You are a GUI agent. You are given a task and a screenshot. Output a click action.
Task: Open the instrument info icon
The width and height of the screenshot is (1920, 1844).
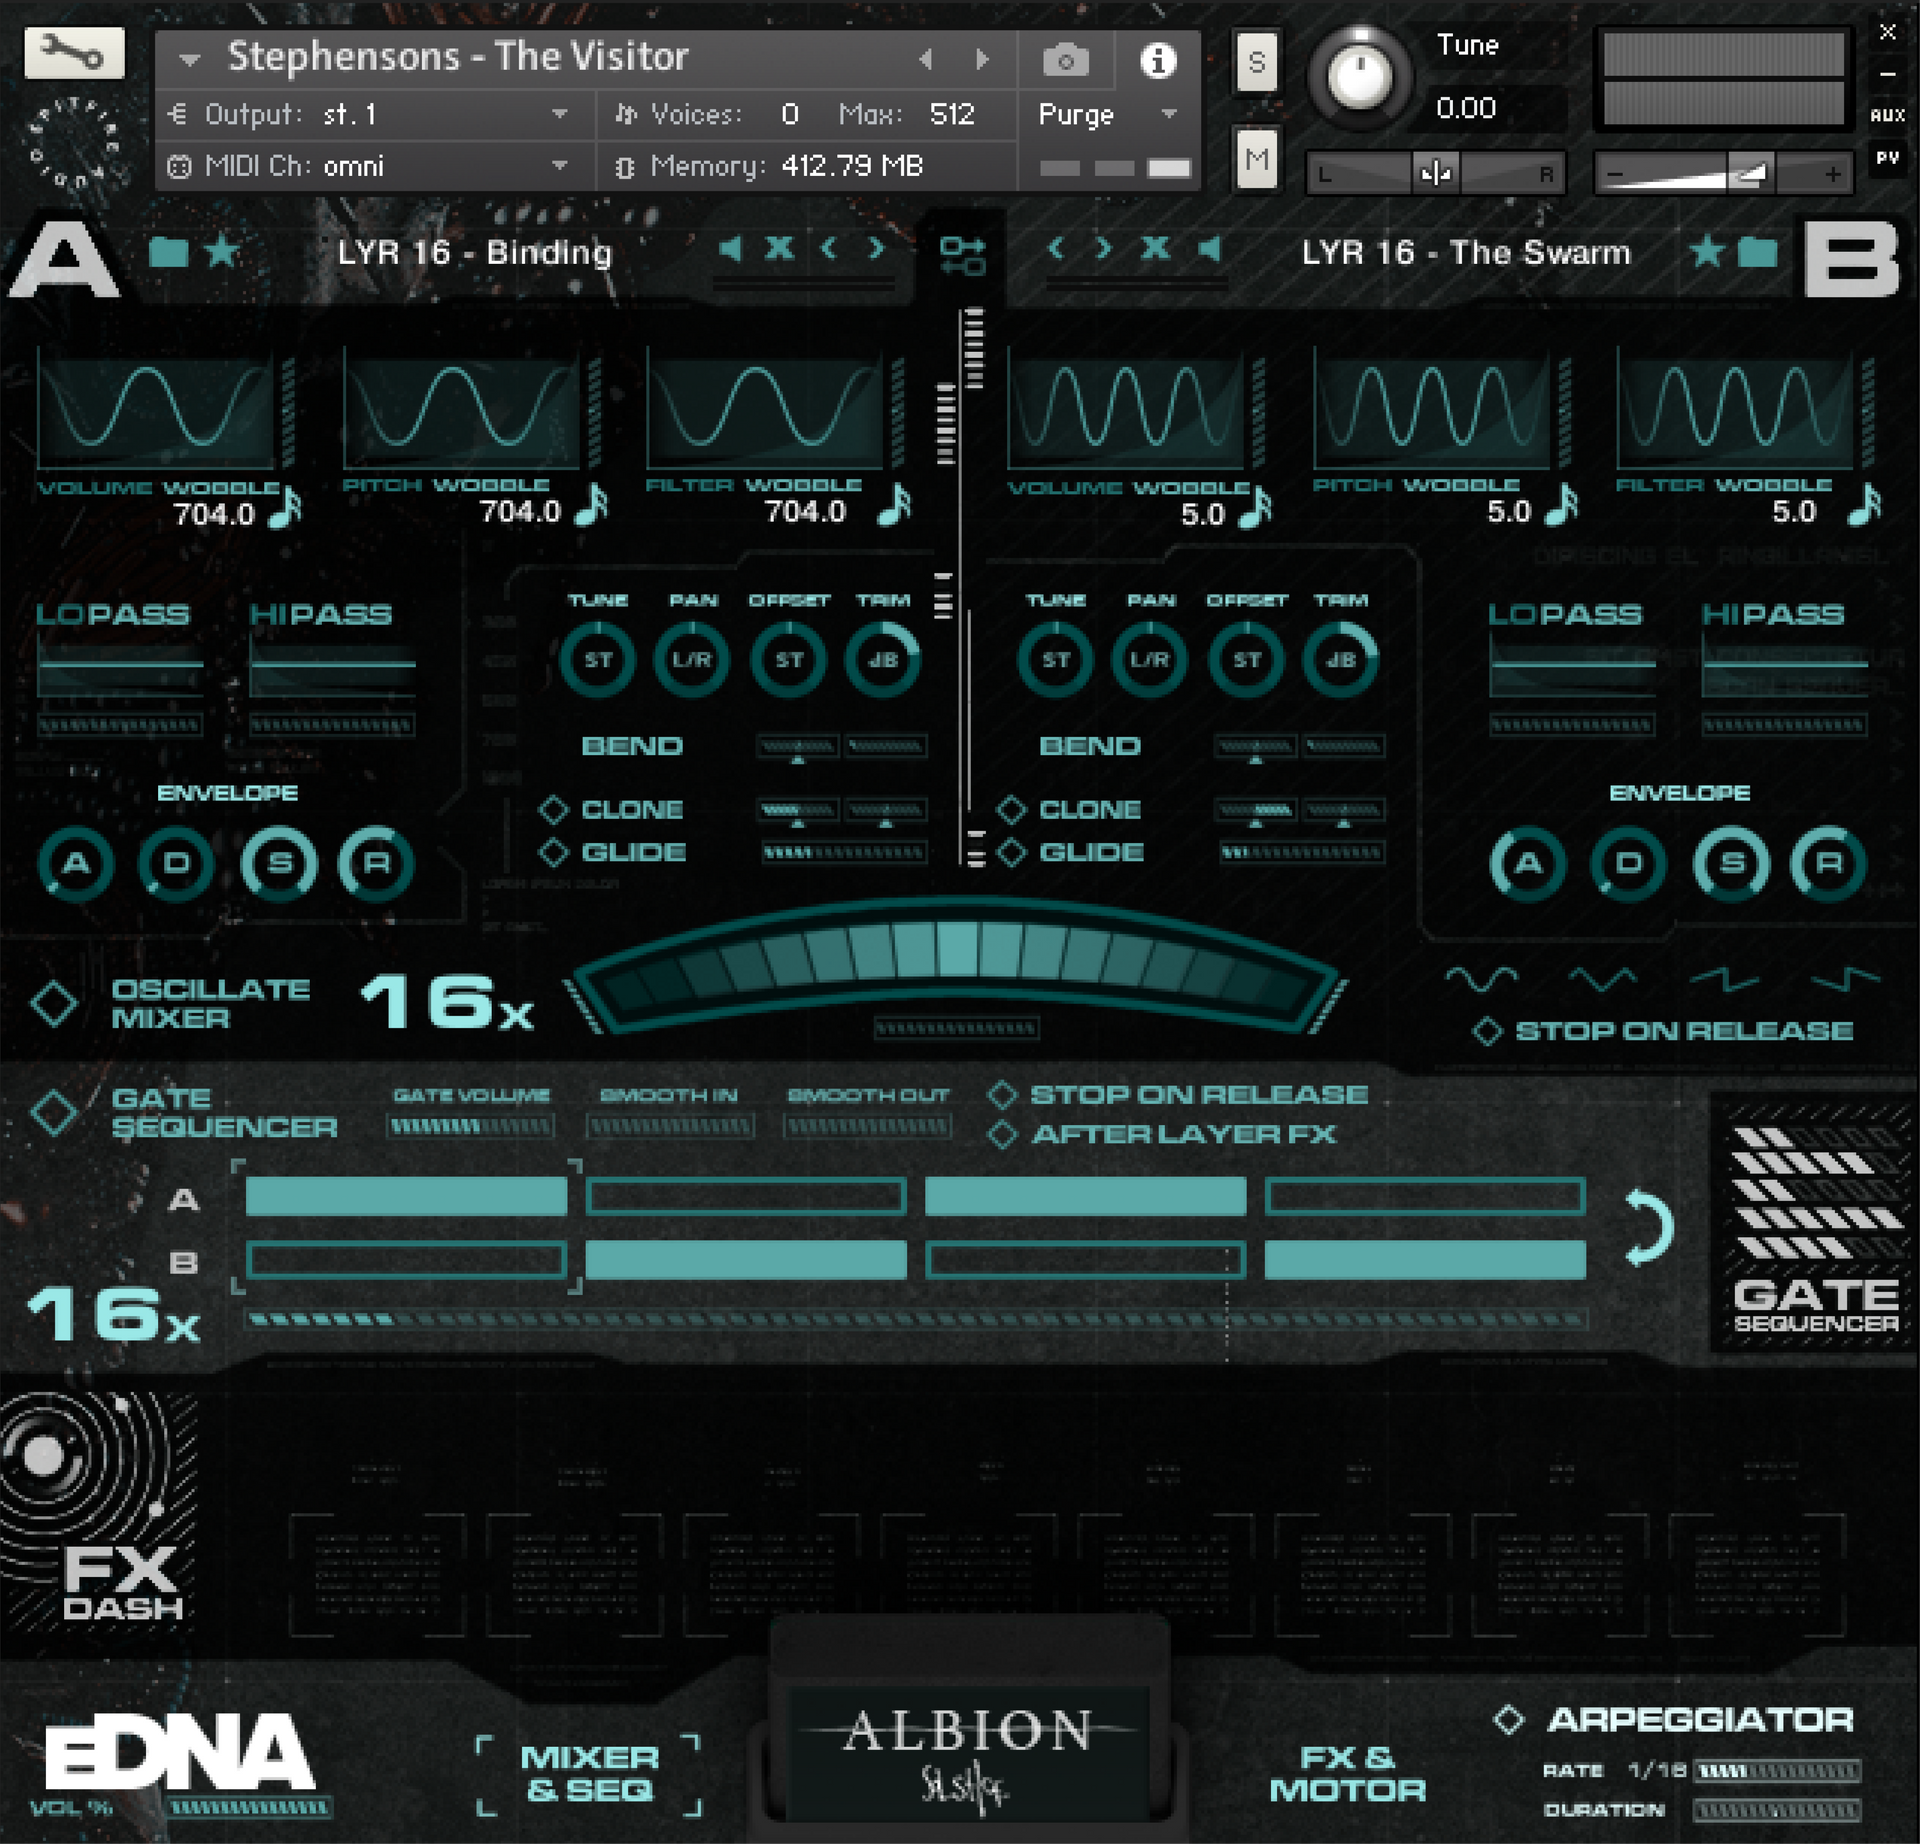pyautogui.click(x=1157, y=61)
